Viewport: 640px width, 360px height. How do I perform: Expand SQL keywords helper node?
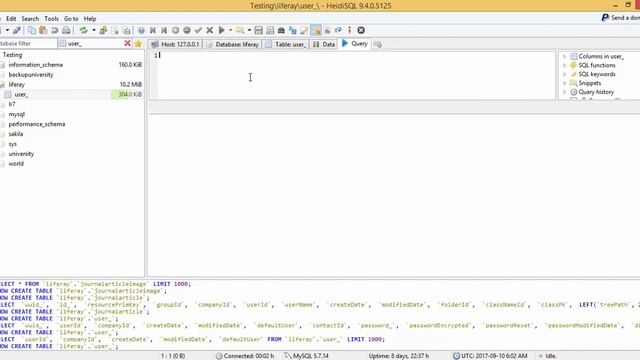(565, 74)
